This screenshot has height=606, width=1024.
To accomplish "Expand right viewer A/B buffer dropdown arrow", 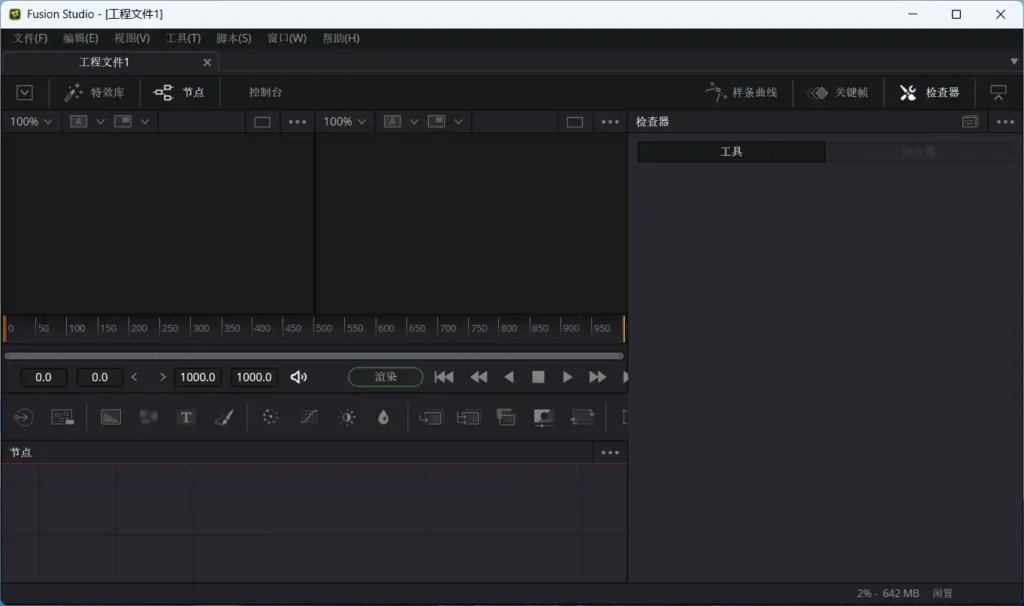I will pyautogui.click(x=414, y=121).
